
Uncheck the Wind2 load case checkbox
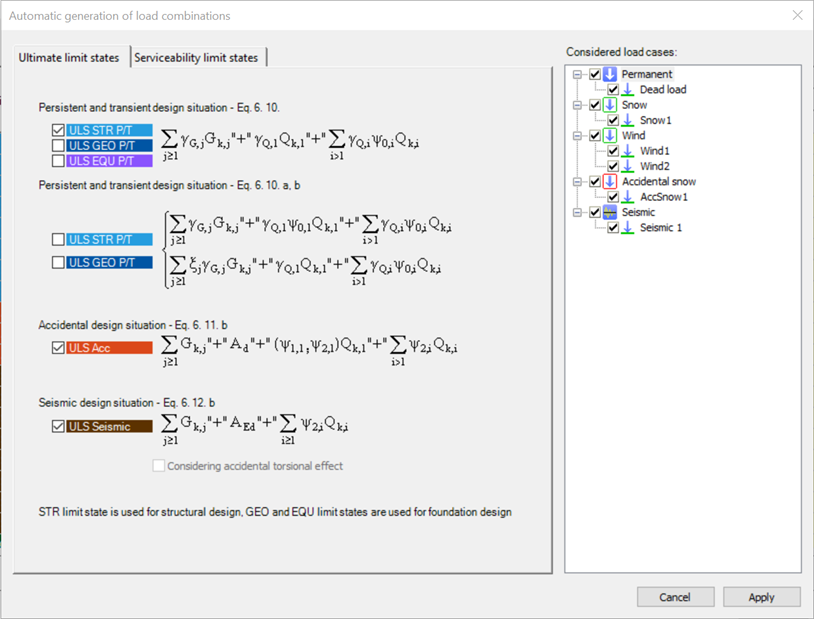[x=613, y=166]
